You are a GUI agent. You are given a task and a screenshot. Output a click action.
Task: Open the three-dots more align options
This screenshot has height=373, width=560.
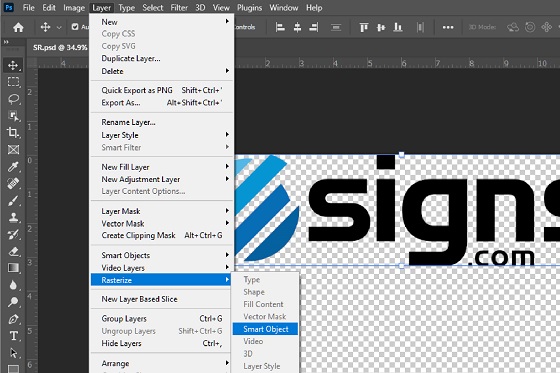(448, 27)
